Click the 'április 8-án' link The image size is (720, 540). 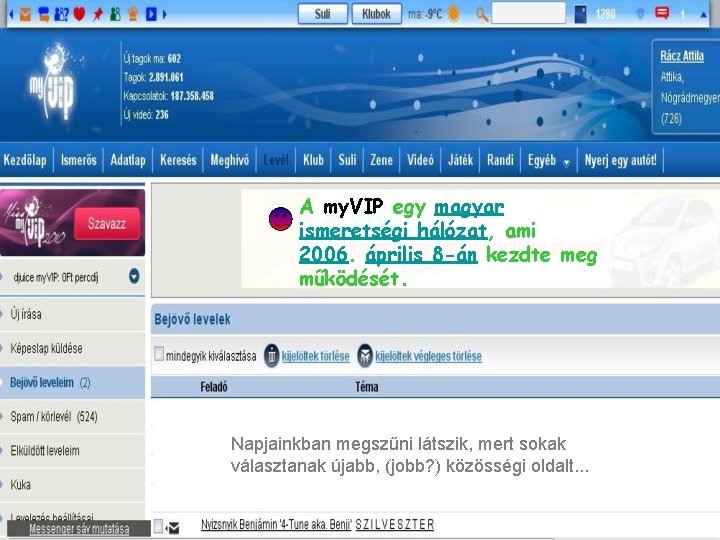pos(421,255)
